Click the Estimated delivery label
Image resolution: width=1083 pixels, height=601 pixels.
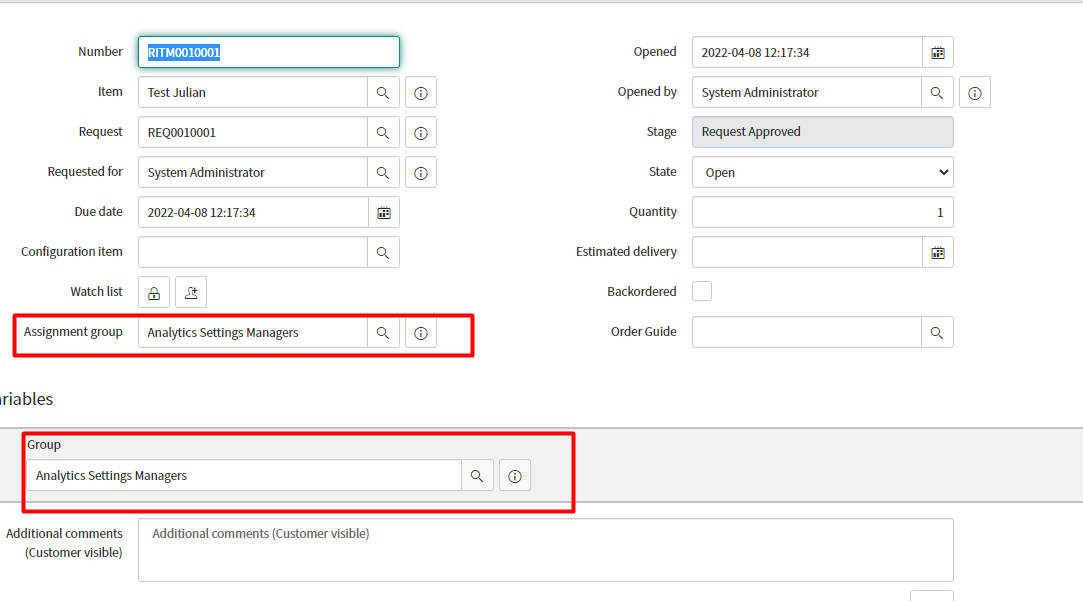pyautogui.click(x=626, y=252)
